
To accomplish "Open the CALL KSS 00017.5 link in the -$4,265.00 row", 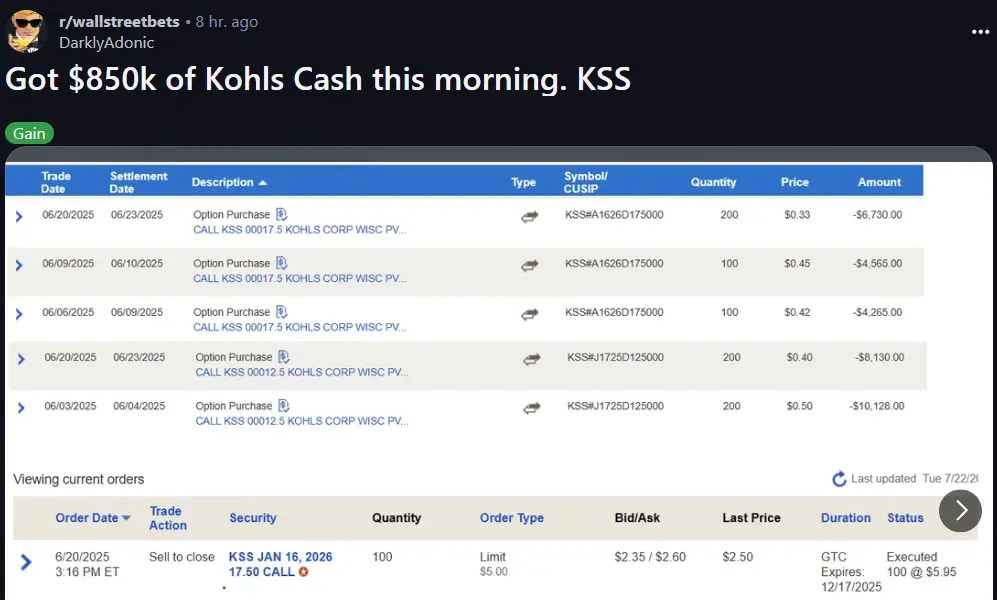I will [x=299, y=327].
